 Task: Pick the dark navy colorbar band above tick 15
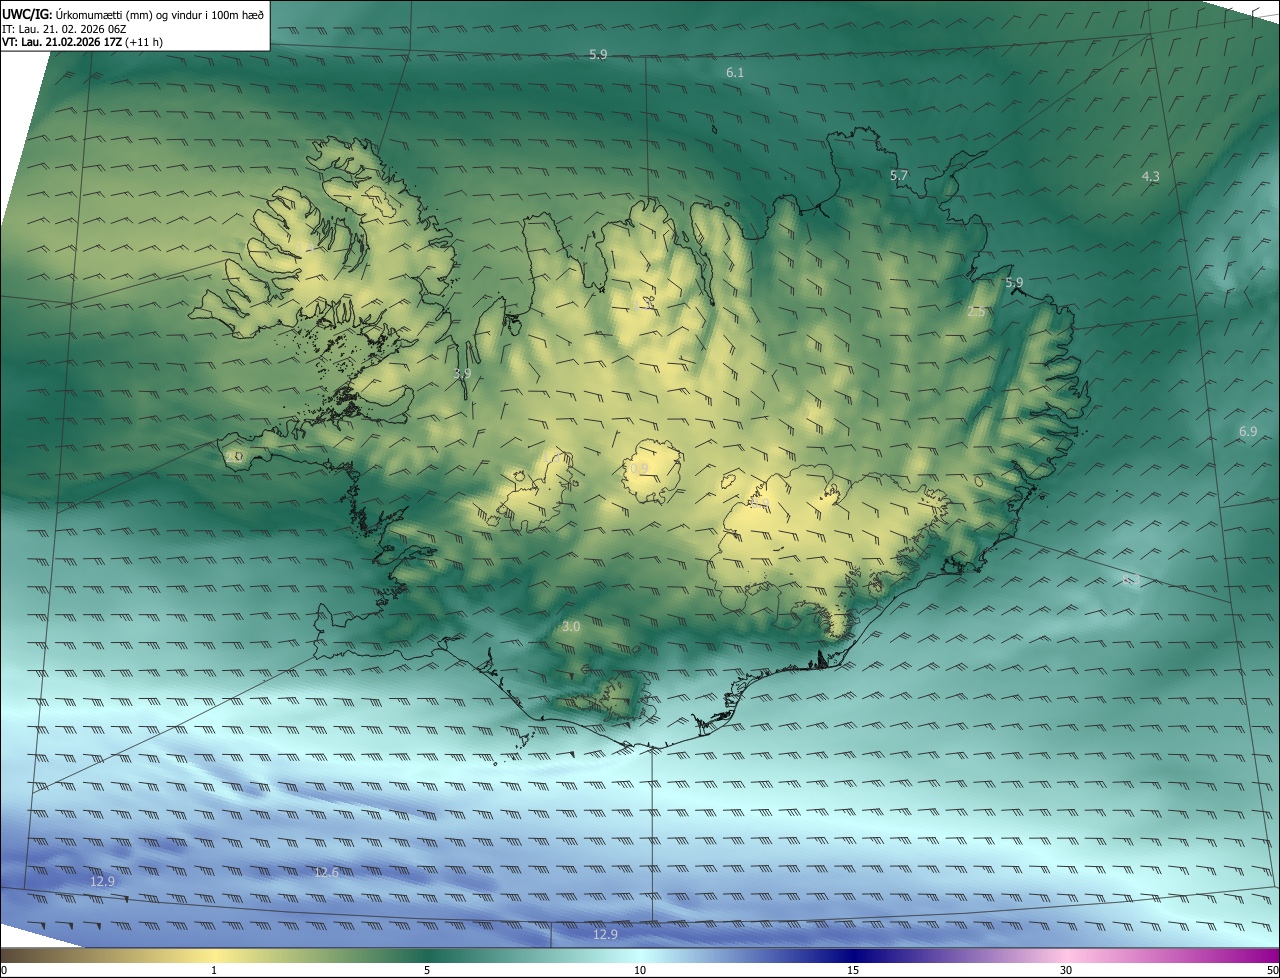click(x=853, y=955)
